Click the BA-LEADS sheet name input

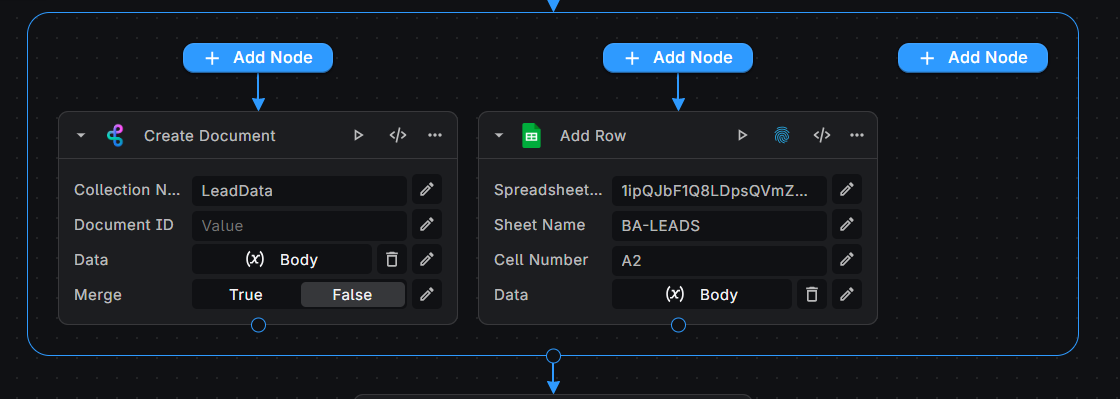(x=719, y=226)
